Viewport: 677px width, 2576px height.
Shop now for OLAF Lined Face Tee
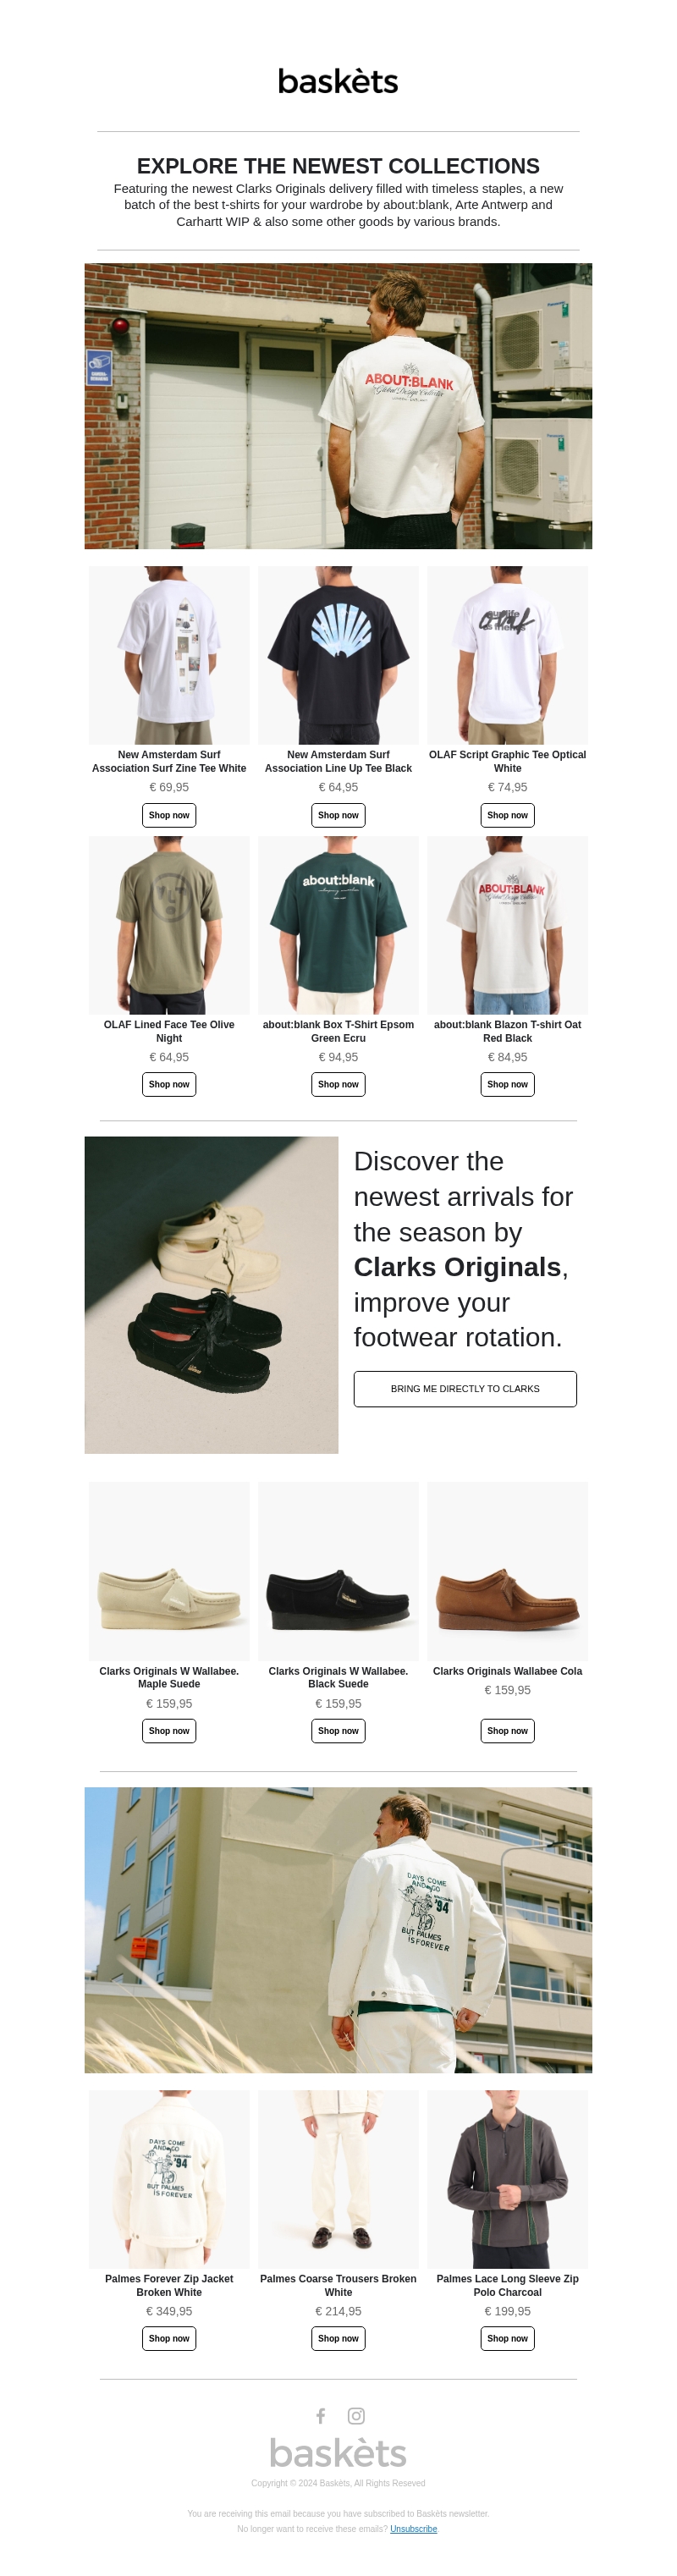[169, 1084]
